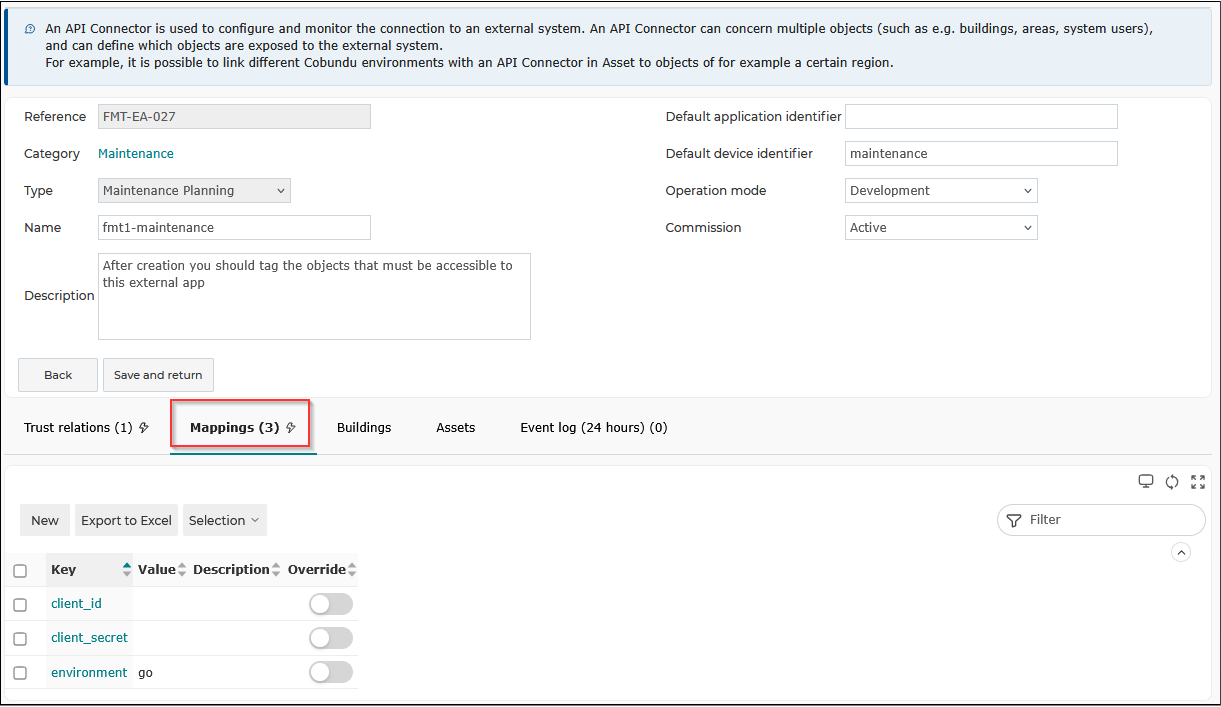Open the Type dropdown
1221x707 pixels.
(x=194, y=191)
